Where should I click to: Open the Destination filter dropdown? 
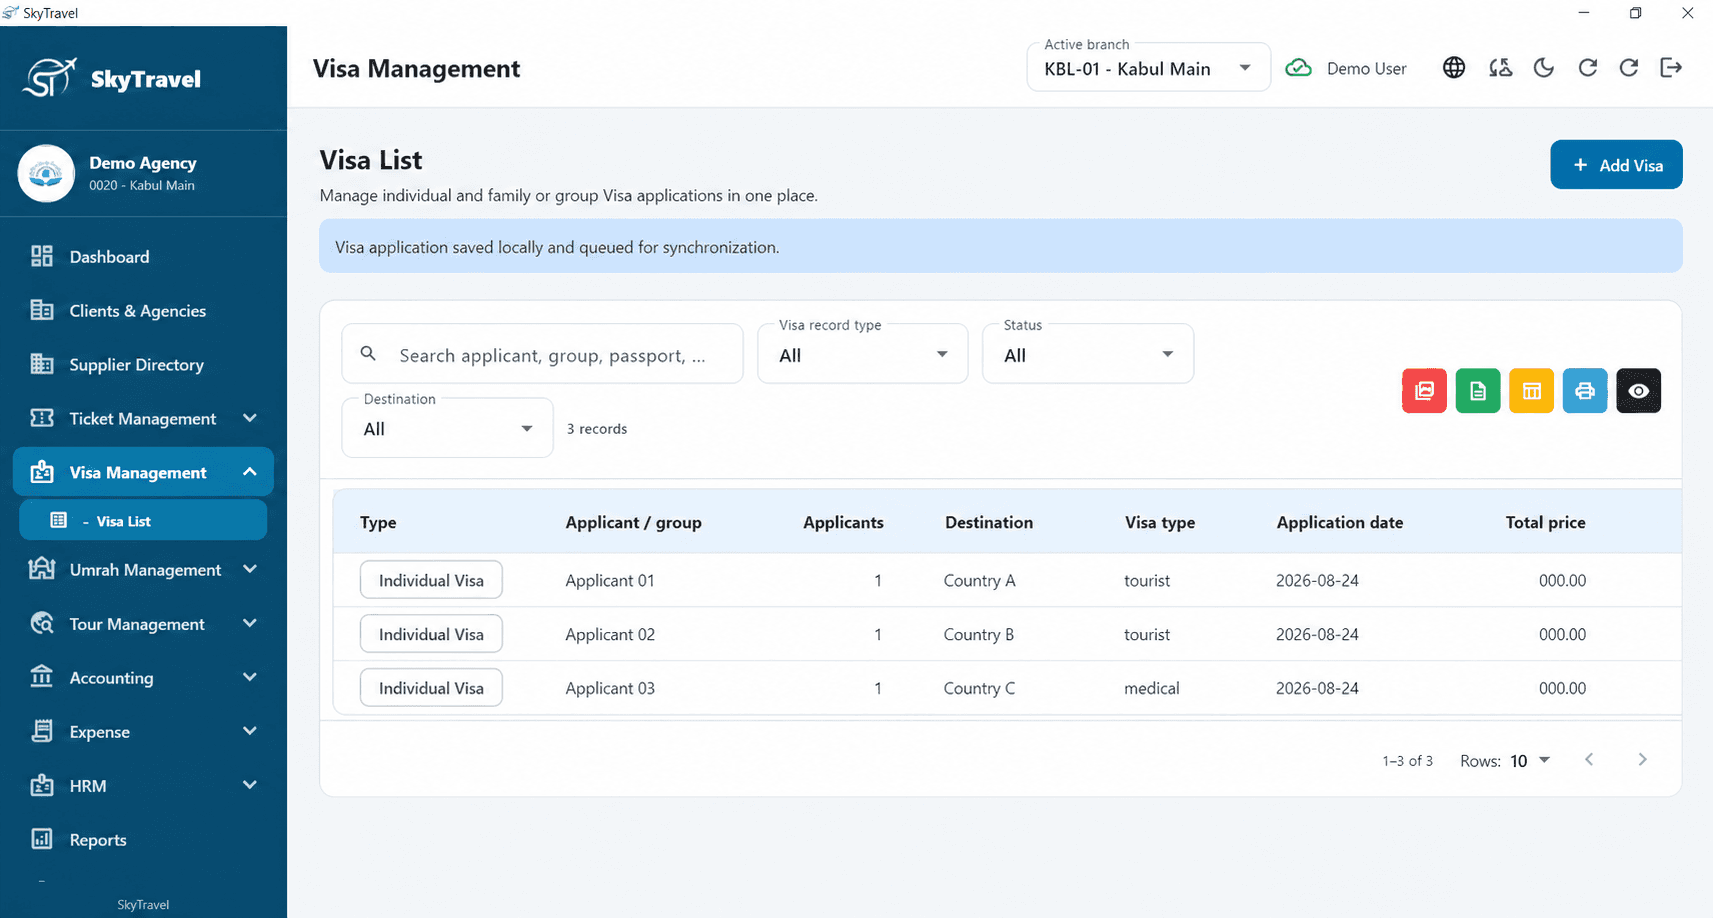447,428
